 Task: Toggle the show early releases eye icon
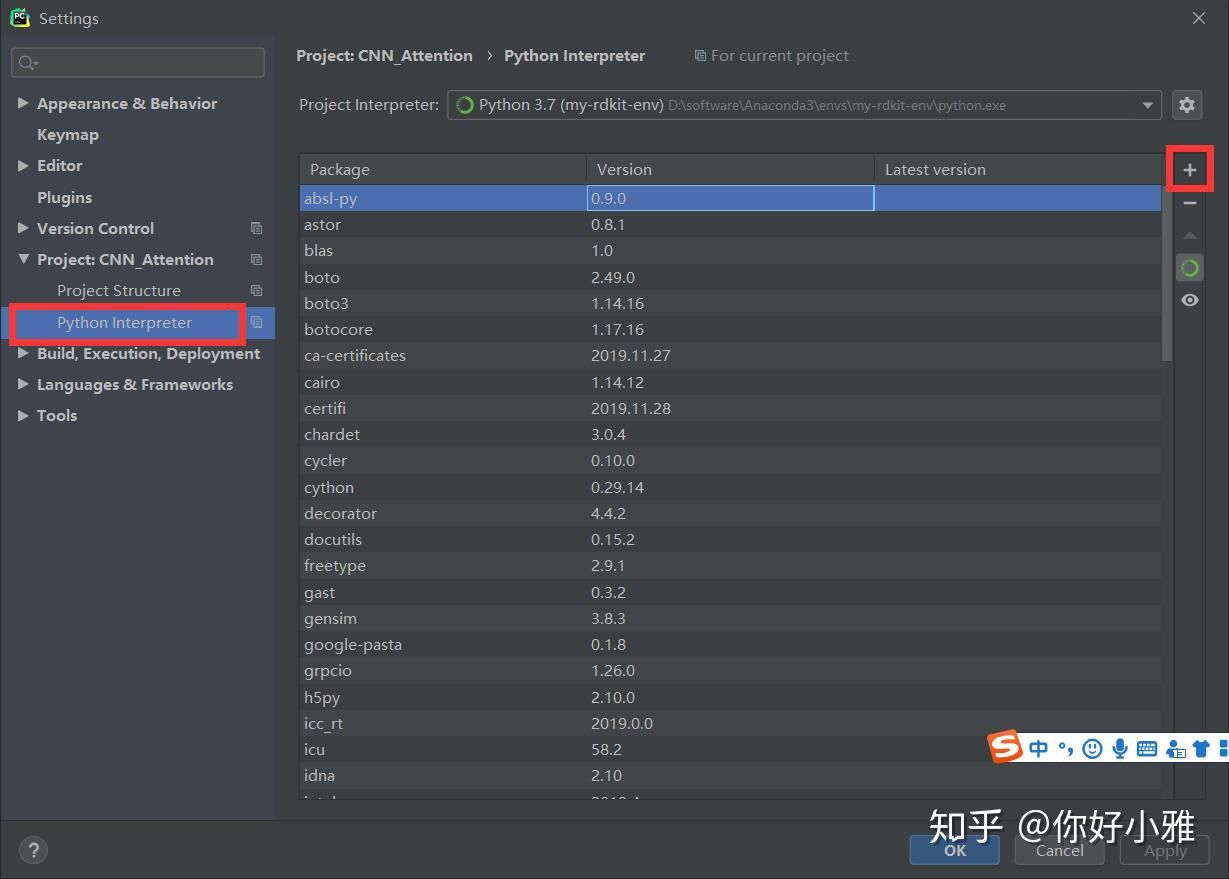[1189, 300]
